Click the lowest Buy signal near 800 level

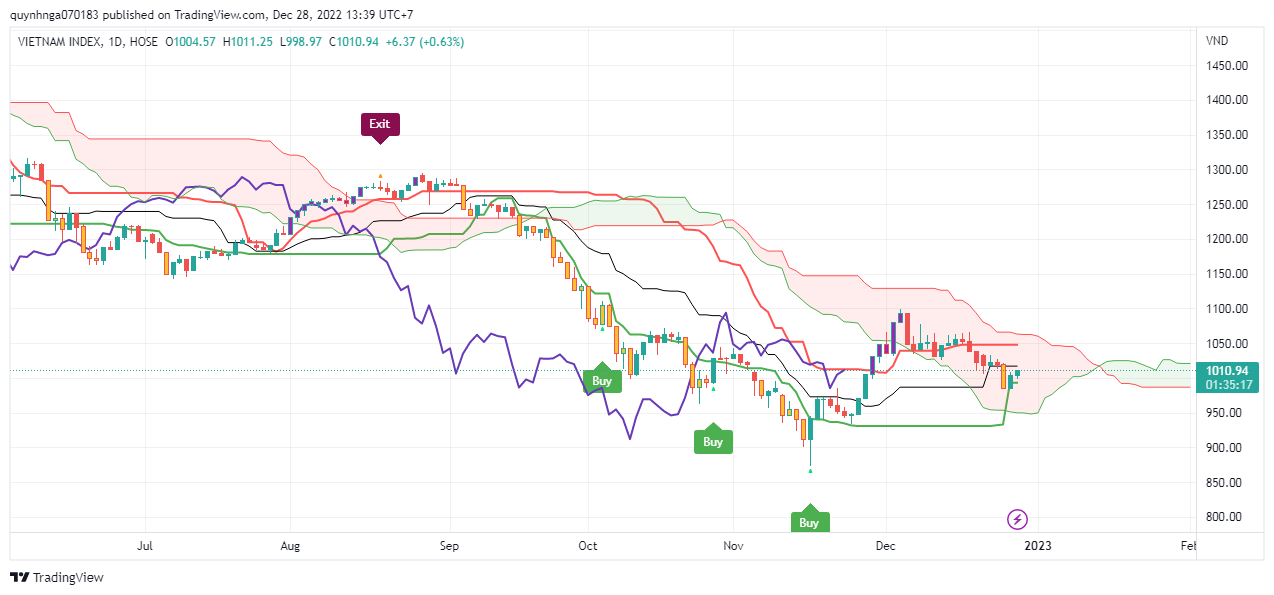[809, 521]
